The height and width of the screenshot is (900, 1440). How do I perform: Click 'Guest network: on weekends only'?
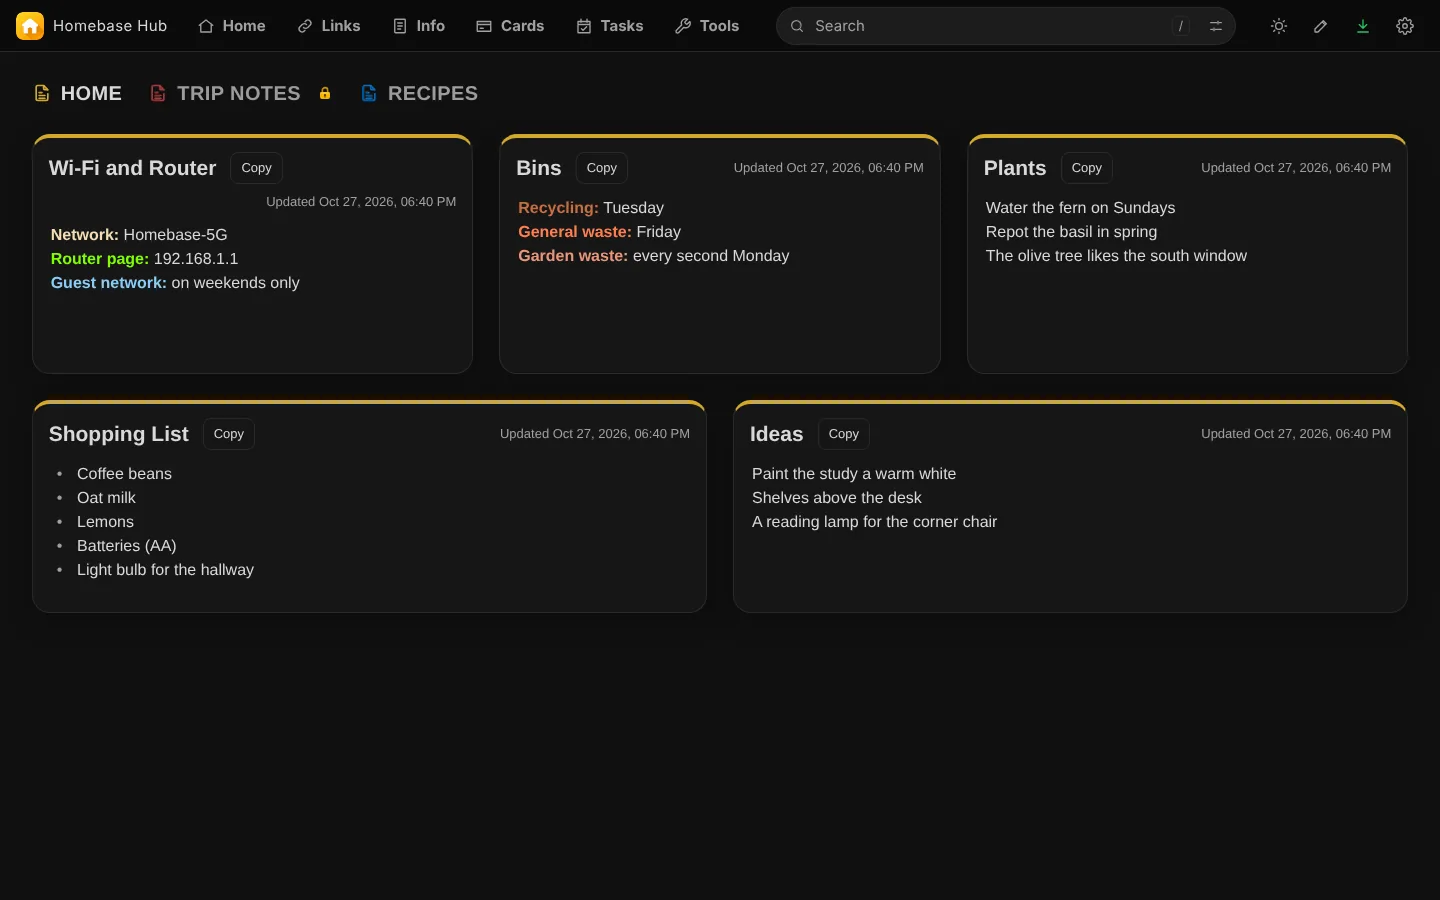click(x=175, y=283)
